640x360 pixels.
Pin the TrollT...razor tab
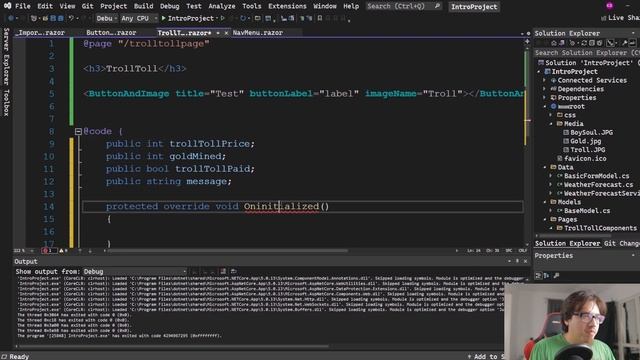[x=218, y=33]
